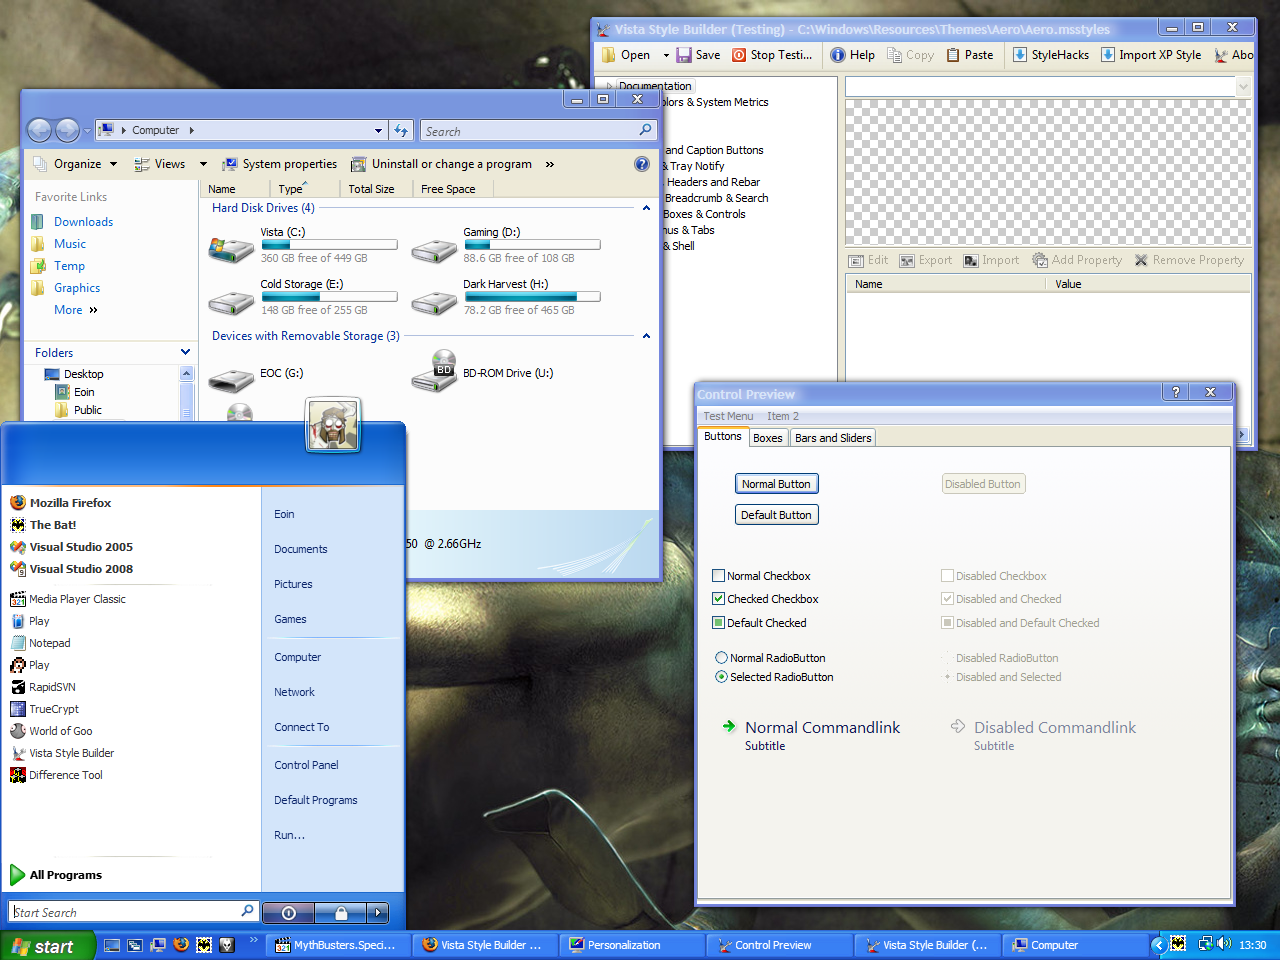Click Uninstall or change a program

click(441, 164)
